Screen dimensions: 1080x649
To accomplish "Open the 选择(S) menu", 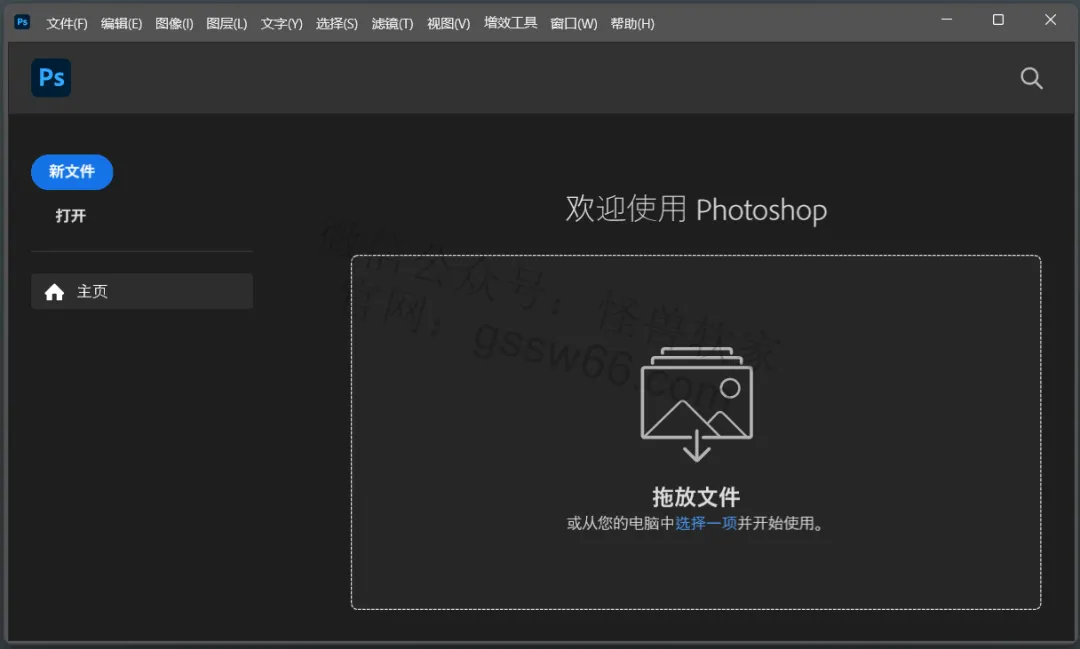I will pyautogui.click(x=337, y=23).
